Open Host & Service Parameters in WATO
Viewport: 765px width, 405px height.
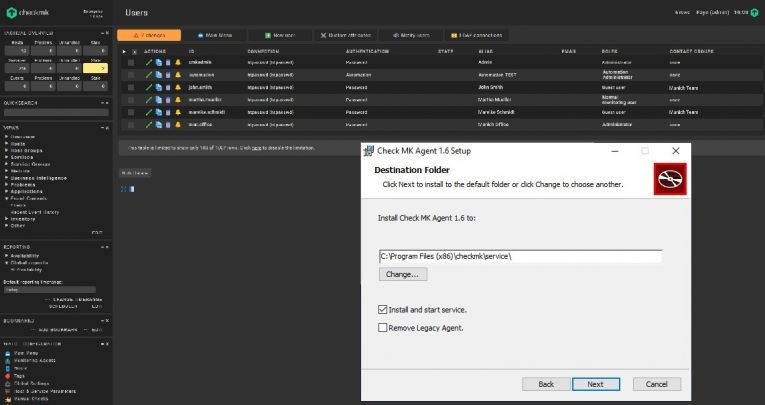coord(45,391)
